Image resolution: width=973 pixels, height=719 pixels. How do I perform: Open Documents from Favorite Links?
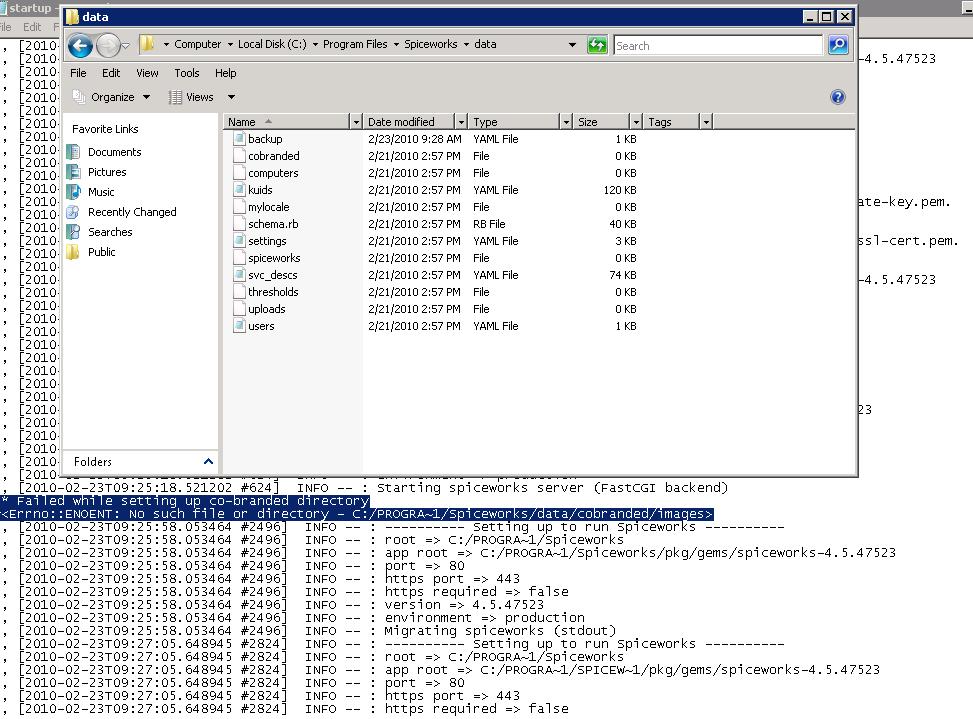113,151
